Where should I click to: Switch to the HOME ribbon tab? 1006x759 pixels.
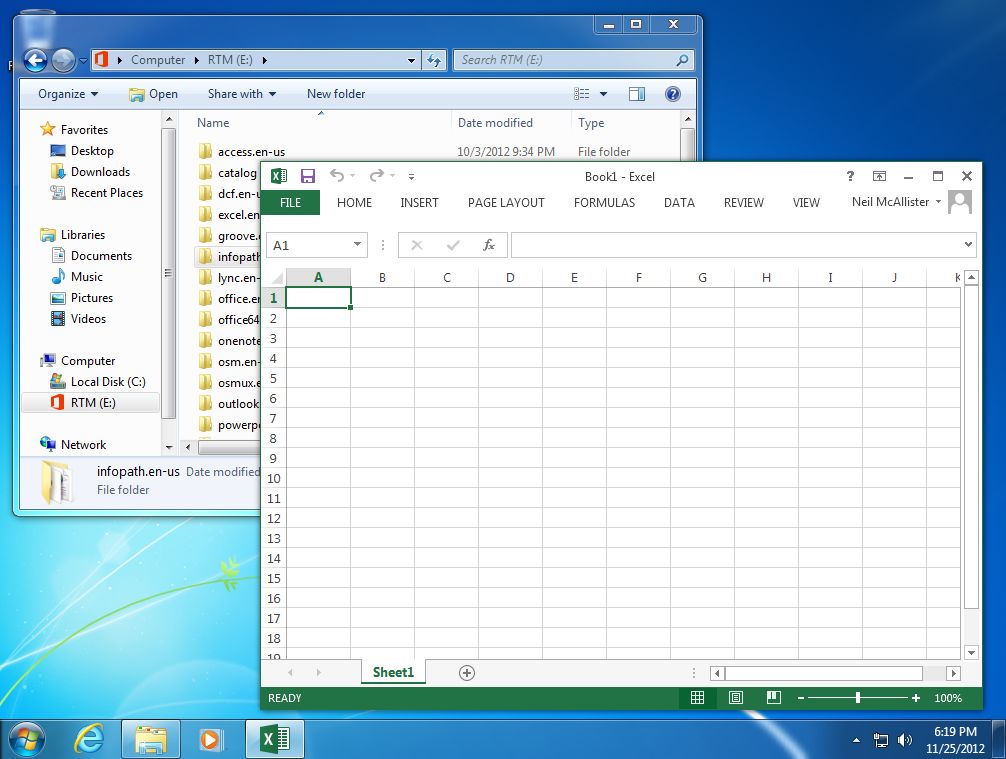point(354,203)
